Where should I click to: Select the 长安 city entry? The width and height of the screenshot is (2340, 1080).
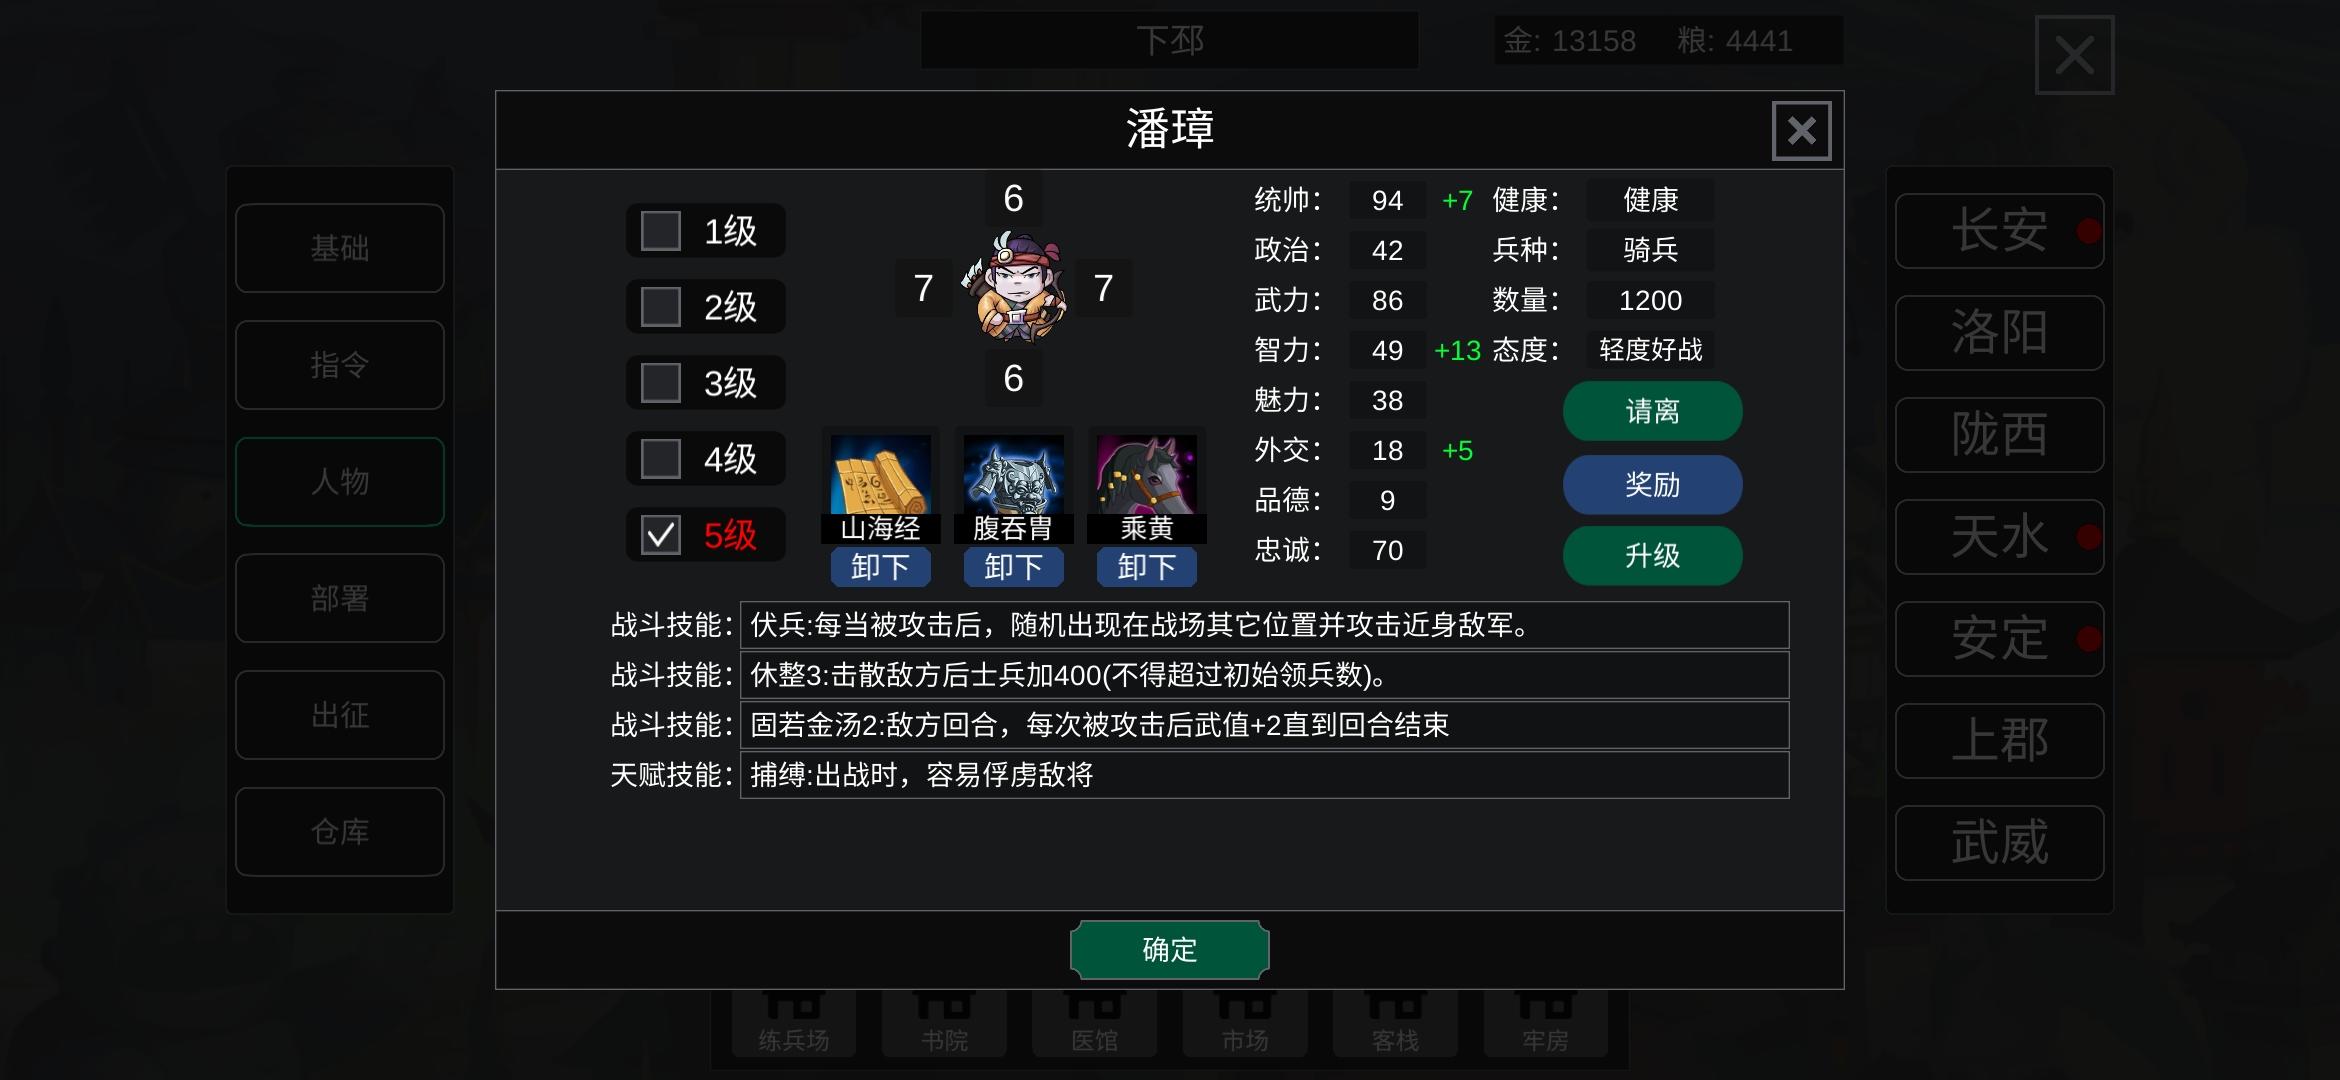tap(1999, 231)
